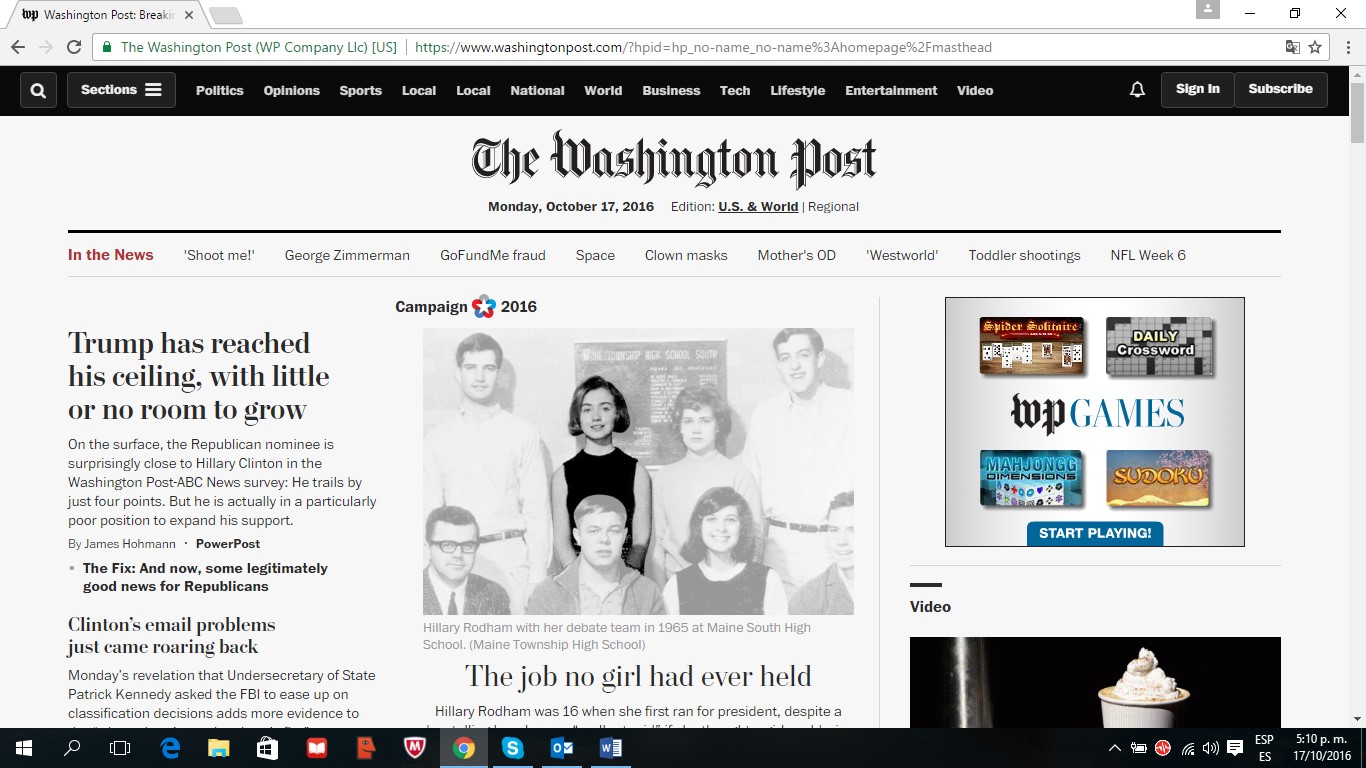Screen dimensions: 1366x768
Task: Open the World section
Action: click(x=603, y=90)
